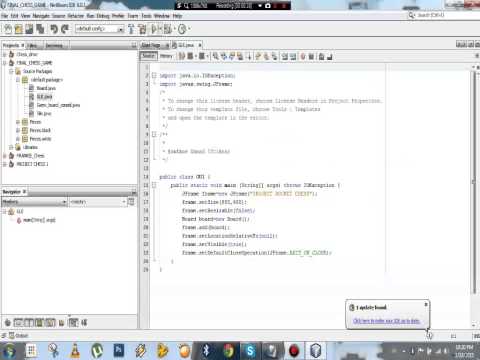The width and height of the screenshot is (480, 360).
Task: Collapse the Source Packages node
Action: 11,71
